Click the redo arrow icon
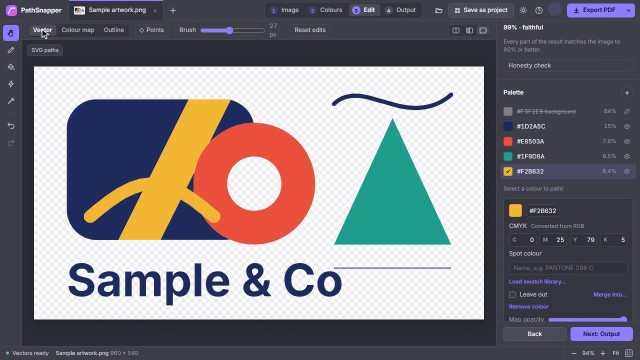 pos(11,143)
